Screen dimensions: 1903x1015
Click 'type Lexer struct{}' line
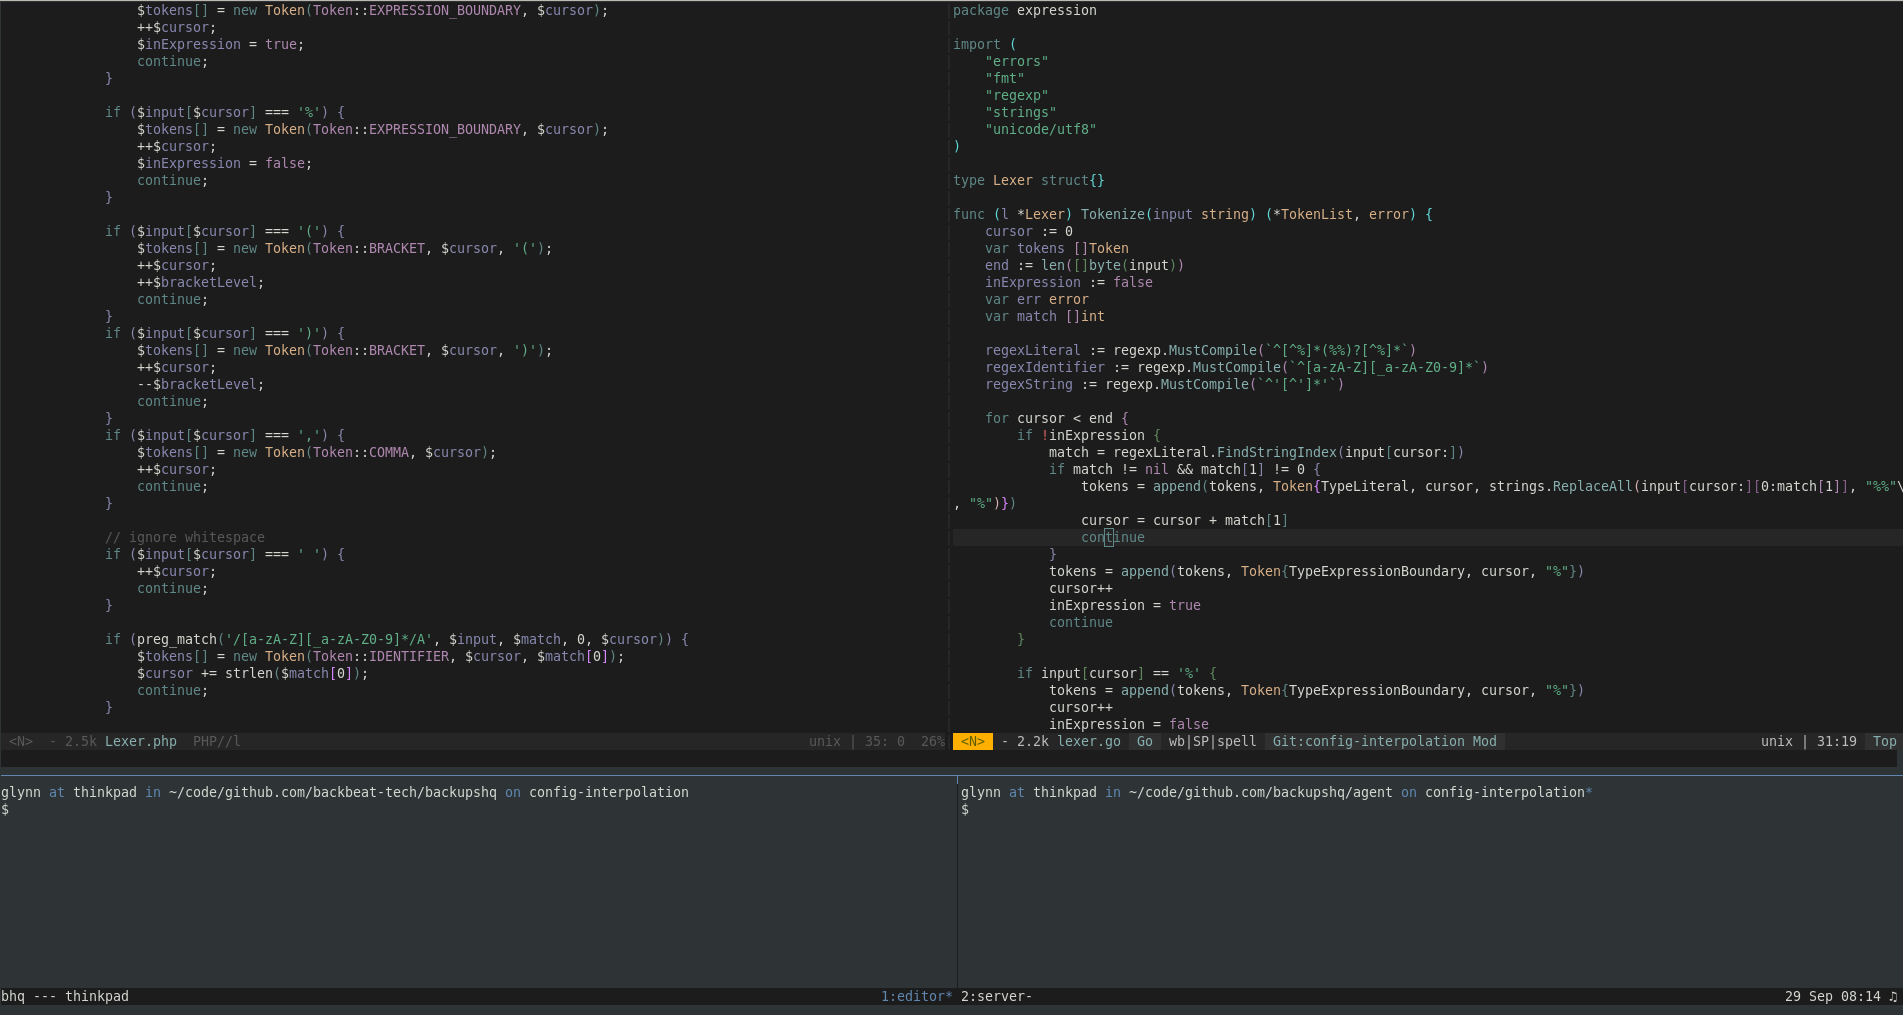(x=1029, y=180)
